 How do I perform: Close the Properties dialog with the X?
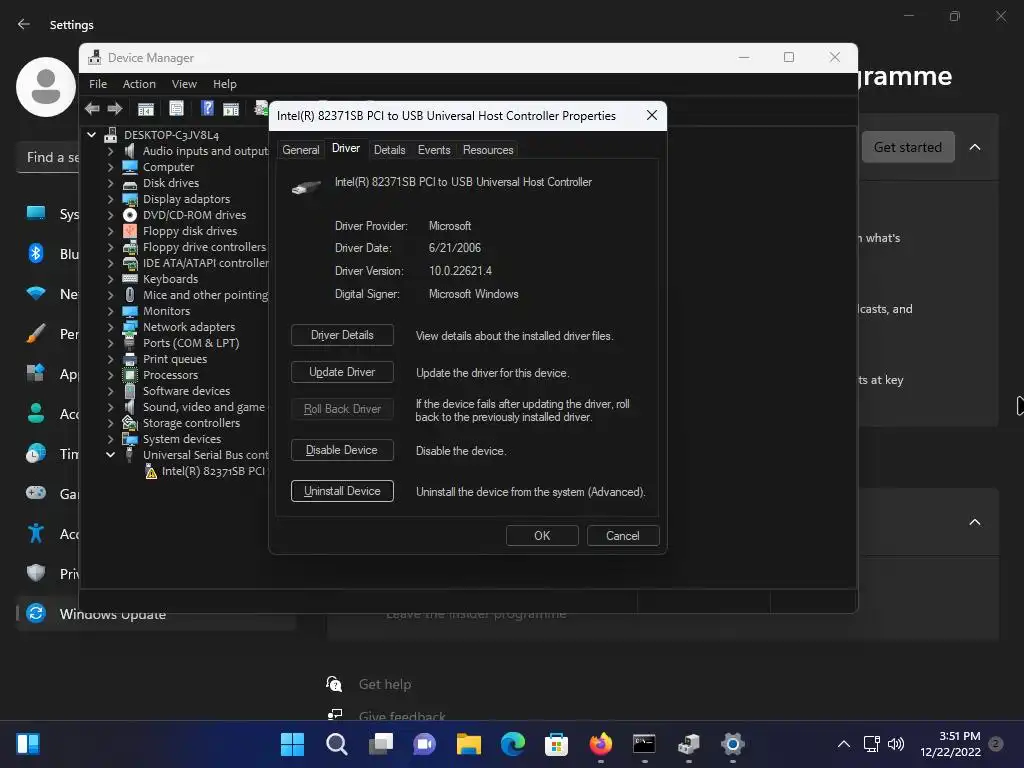[651, 116]
